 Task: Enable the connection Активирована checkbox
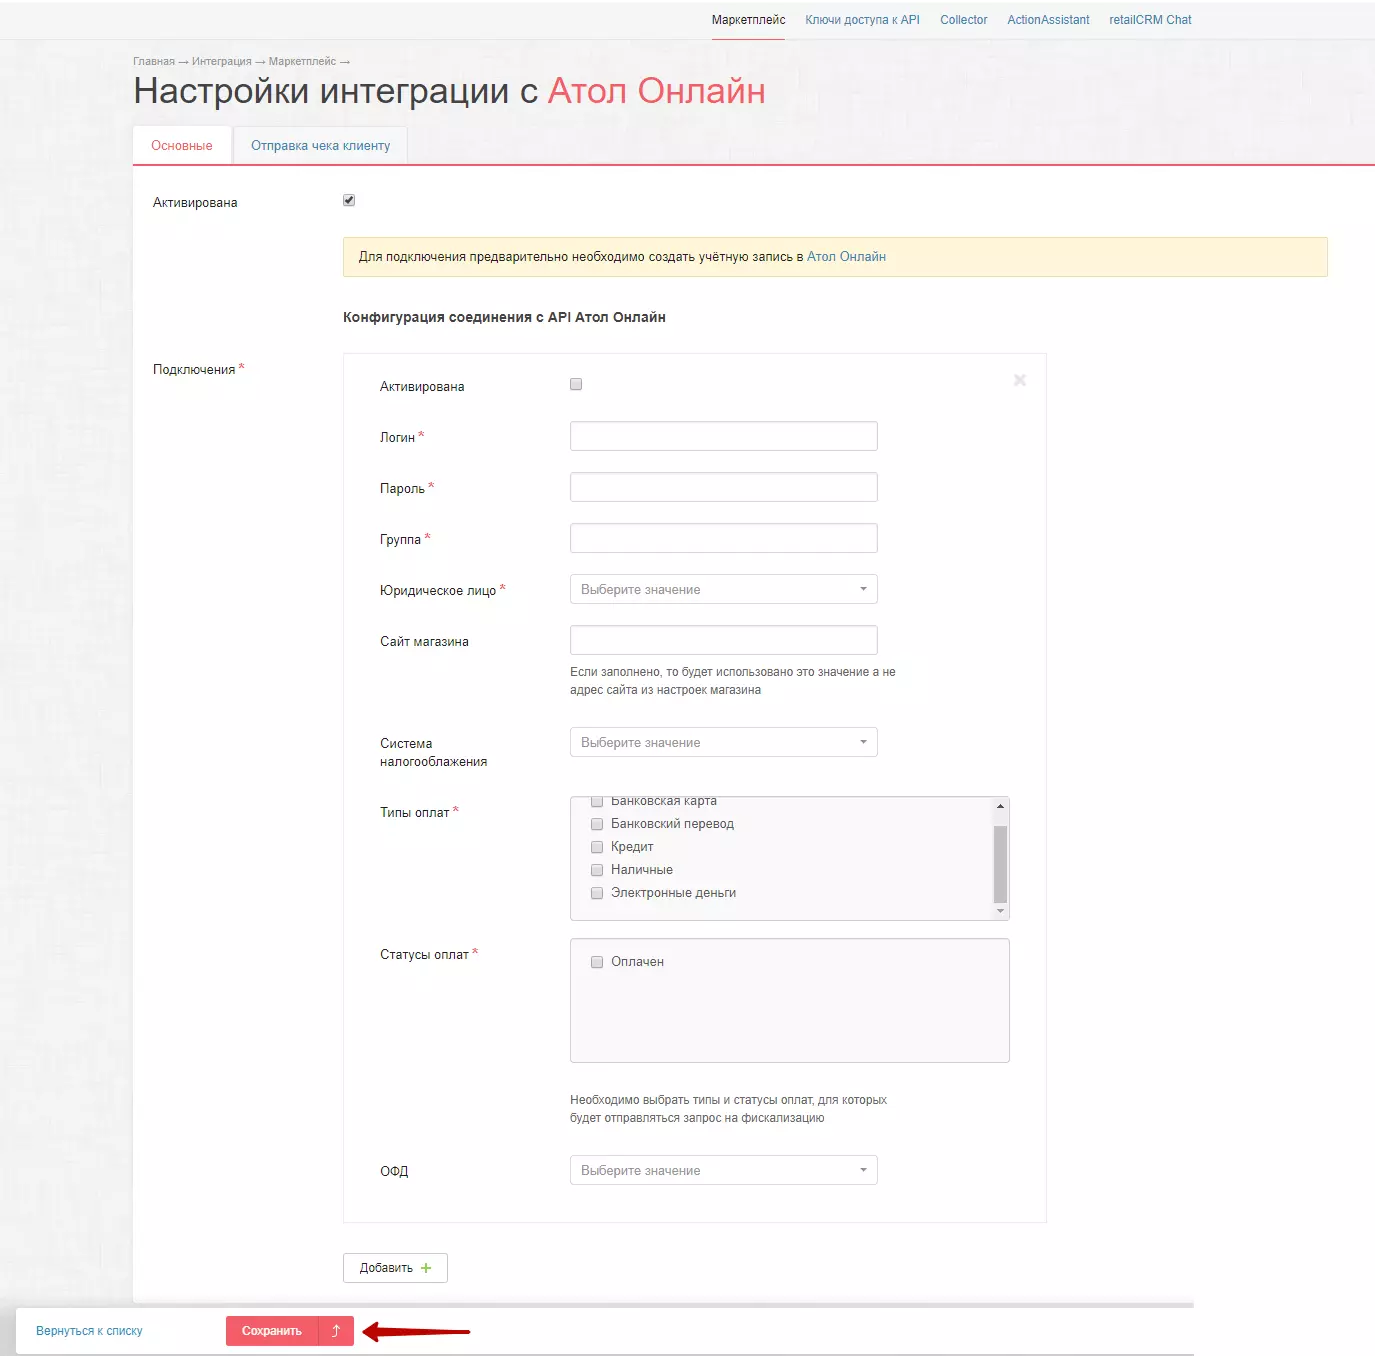[576, 384]
